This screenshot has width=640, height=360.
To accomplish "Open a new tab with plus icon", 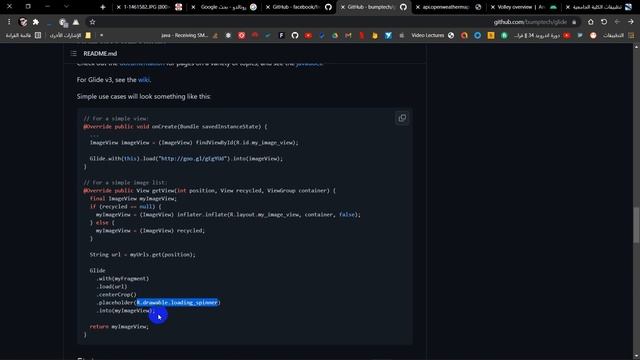I will [102, 7].
